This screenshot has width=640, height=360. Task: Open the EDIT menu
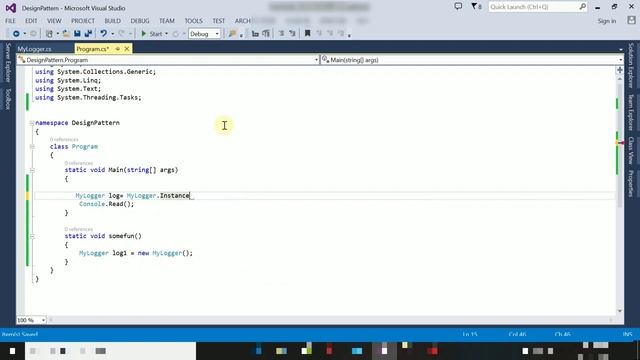[31, 21]
